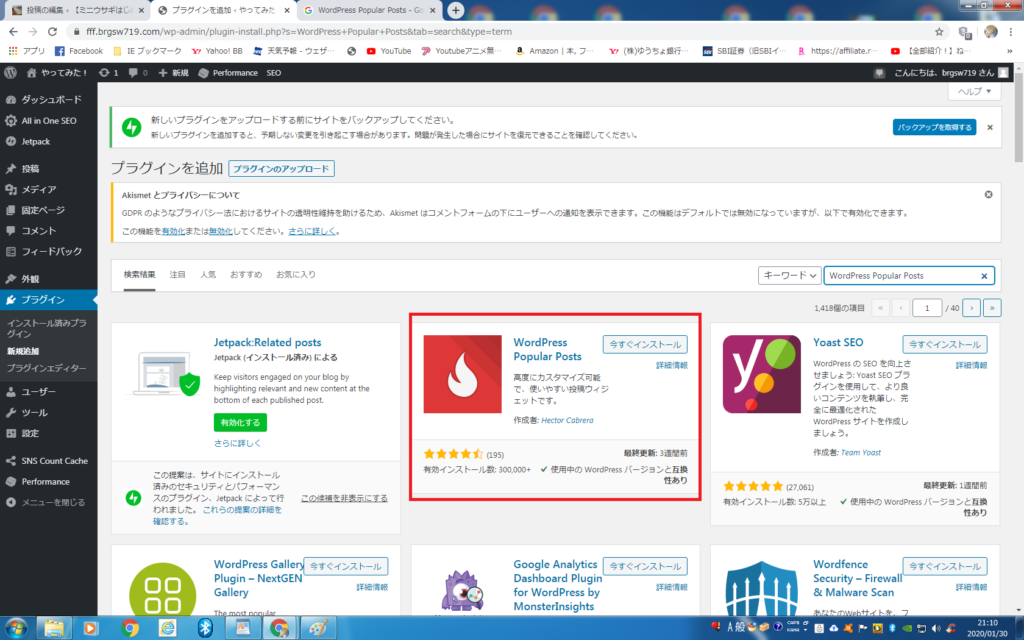Open the new tab plus button
The height and width of the screenshot is (640, 1024).
pyautogui.click(x=456, y=10)
